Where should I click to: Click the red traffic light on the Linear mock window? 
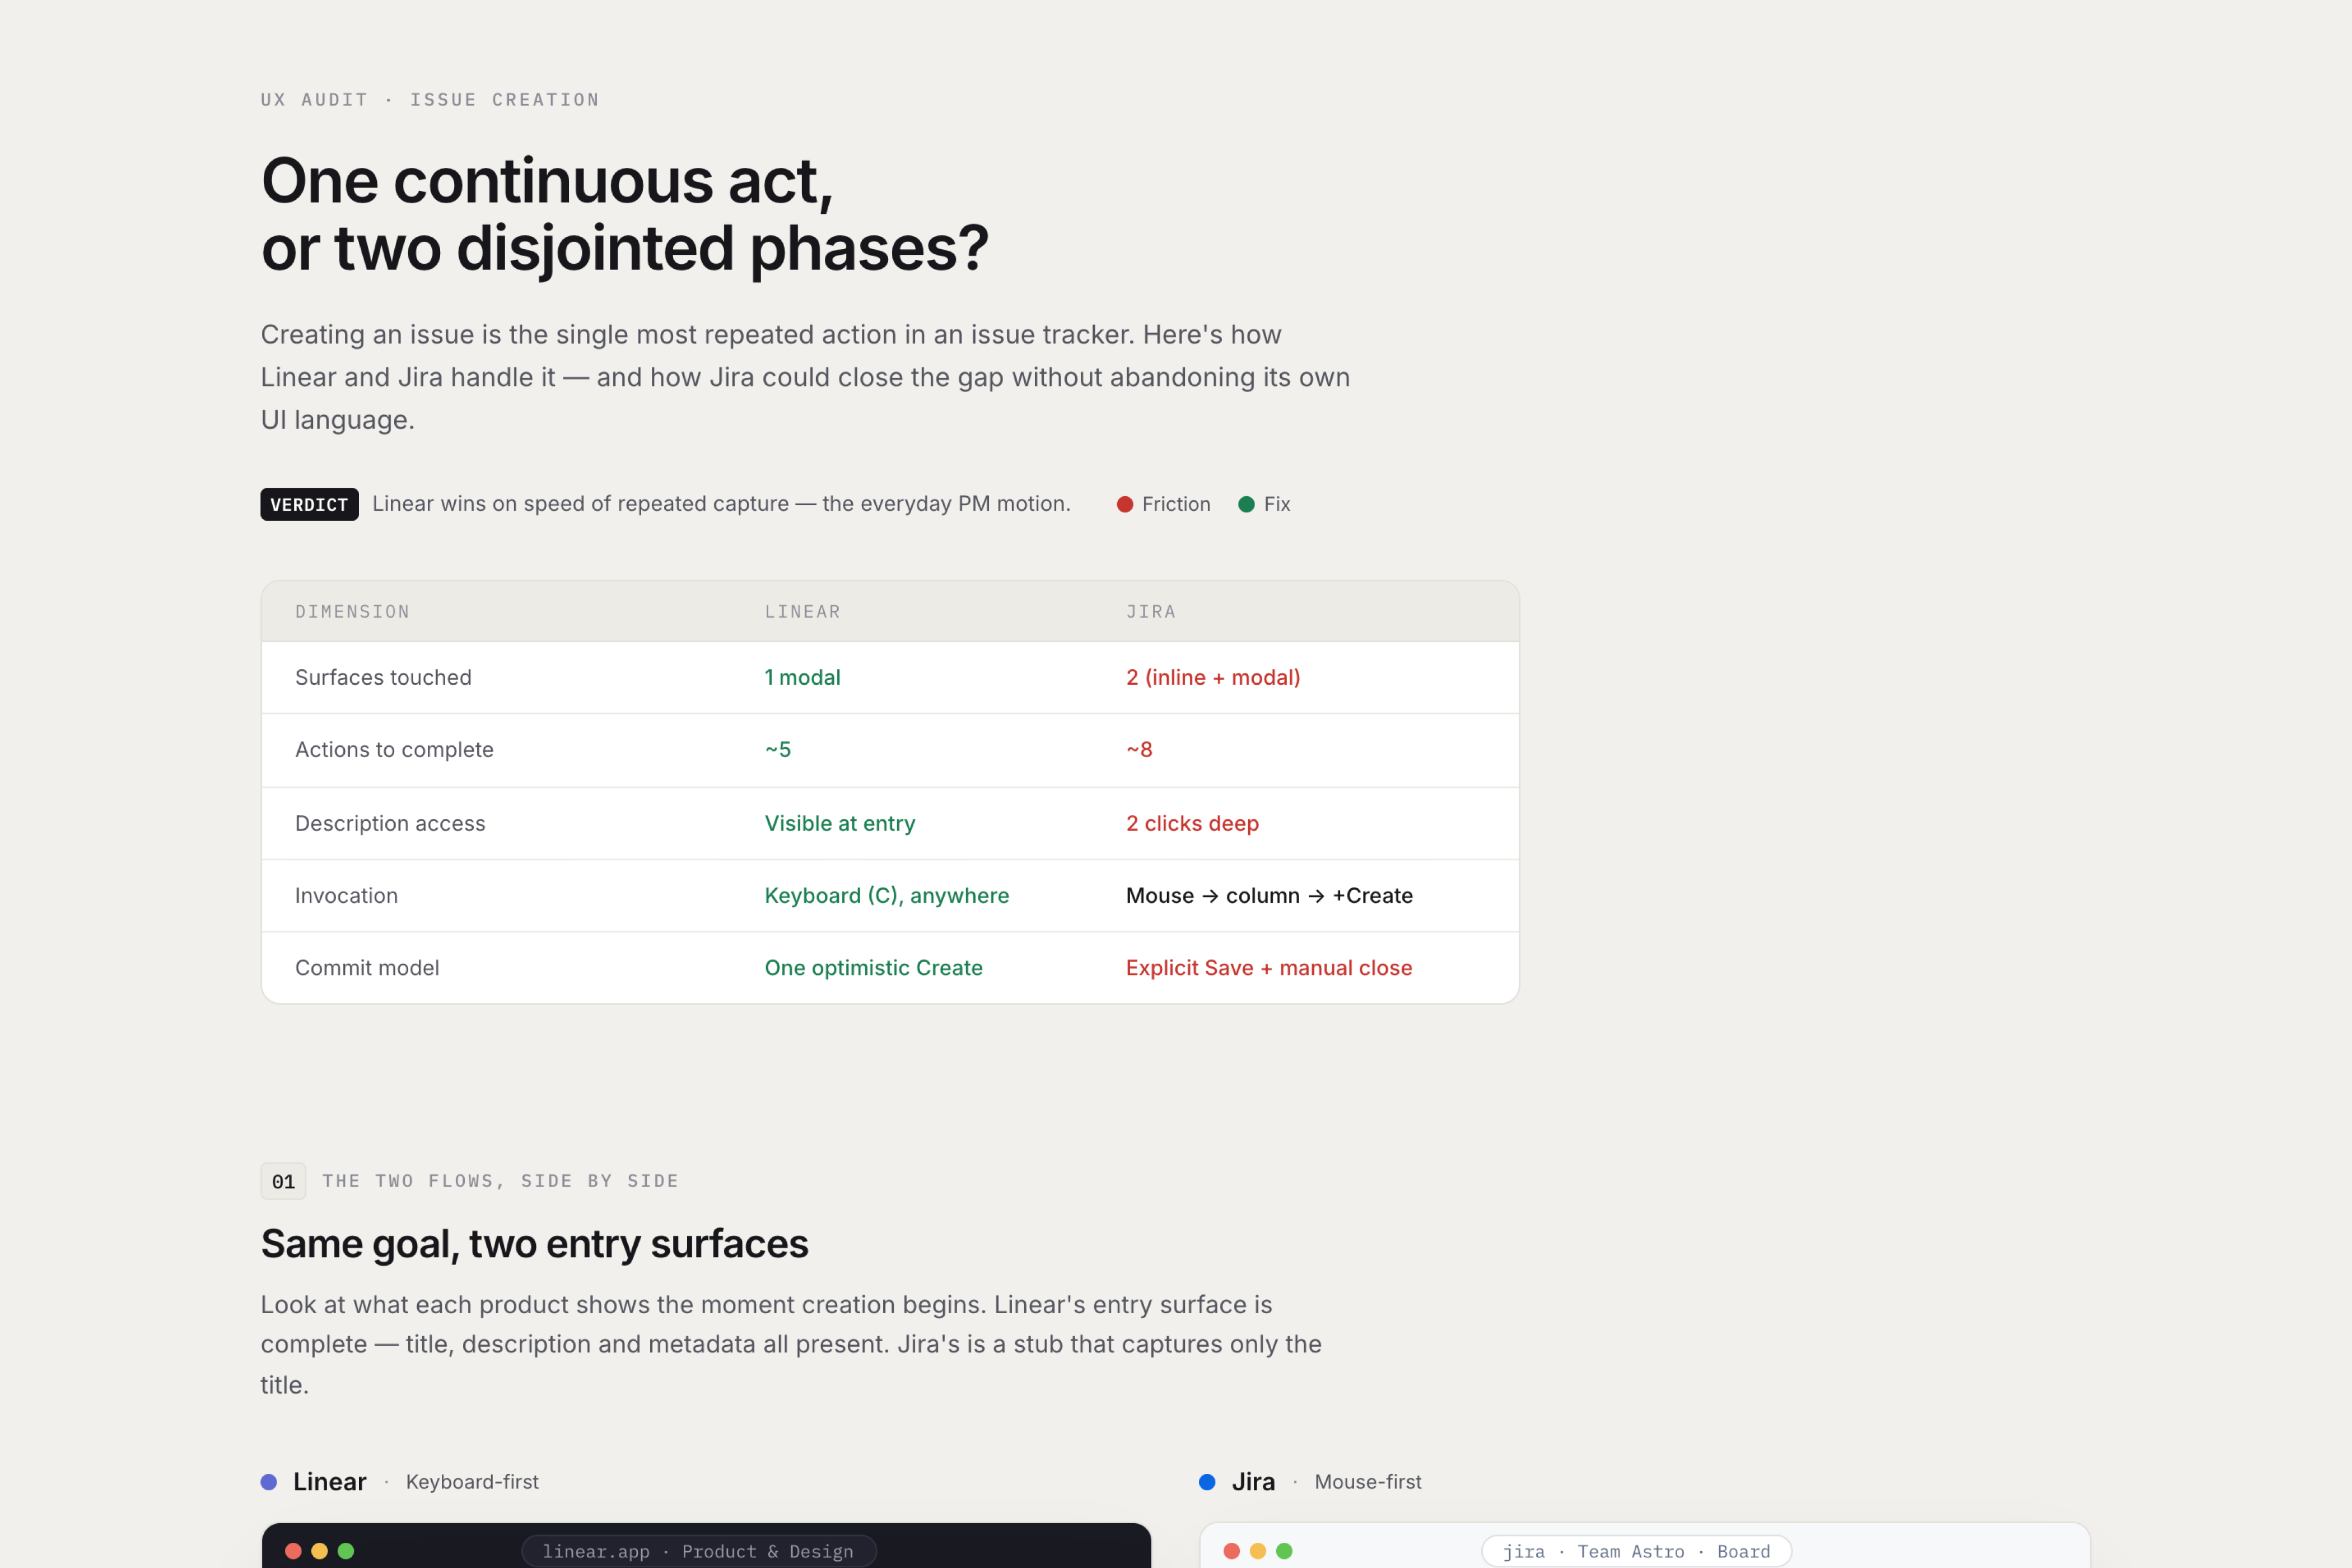[x=293, y=1551]
